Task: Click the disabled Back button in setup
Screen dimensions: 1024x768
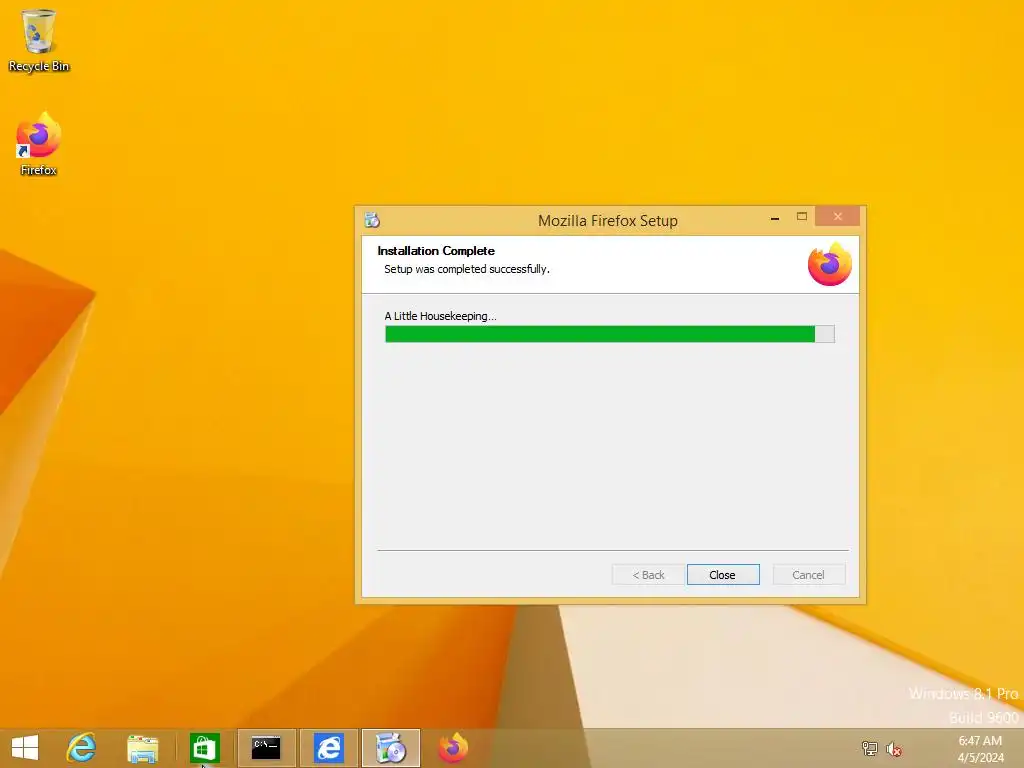Action: [x=648, y=575]
